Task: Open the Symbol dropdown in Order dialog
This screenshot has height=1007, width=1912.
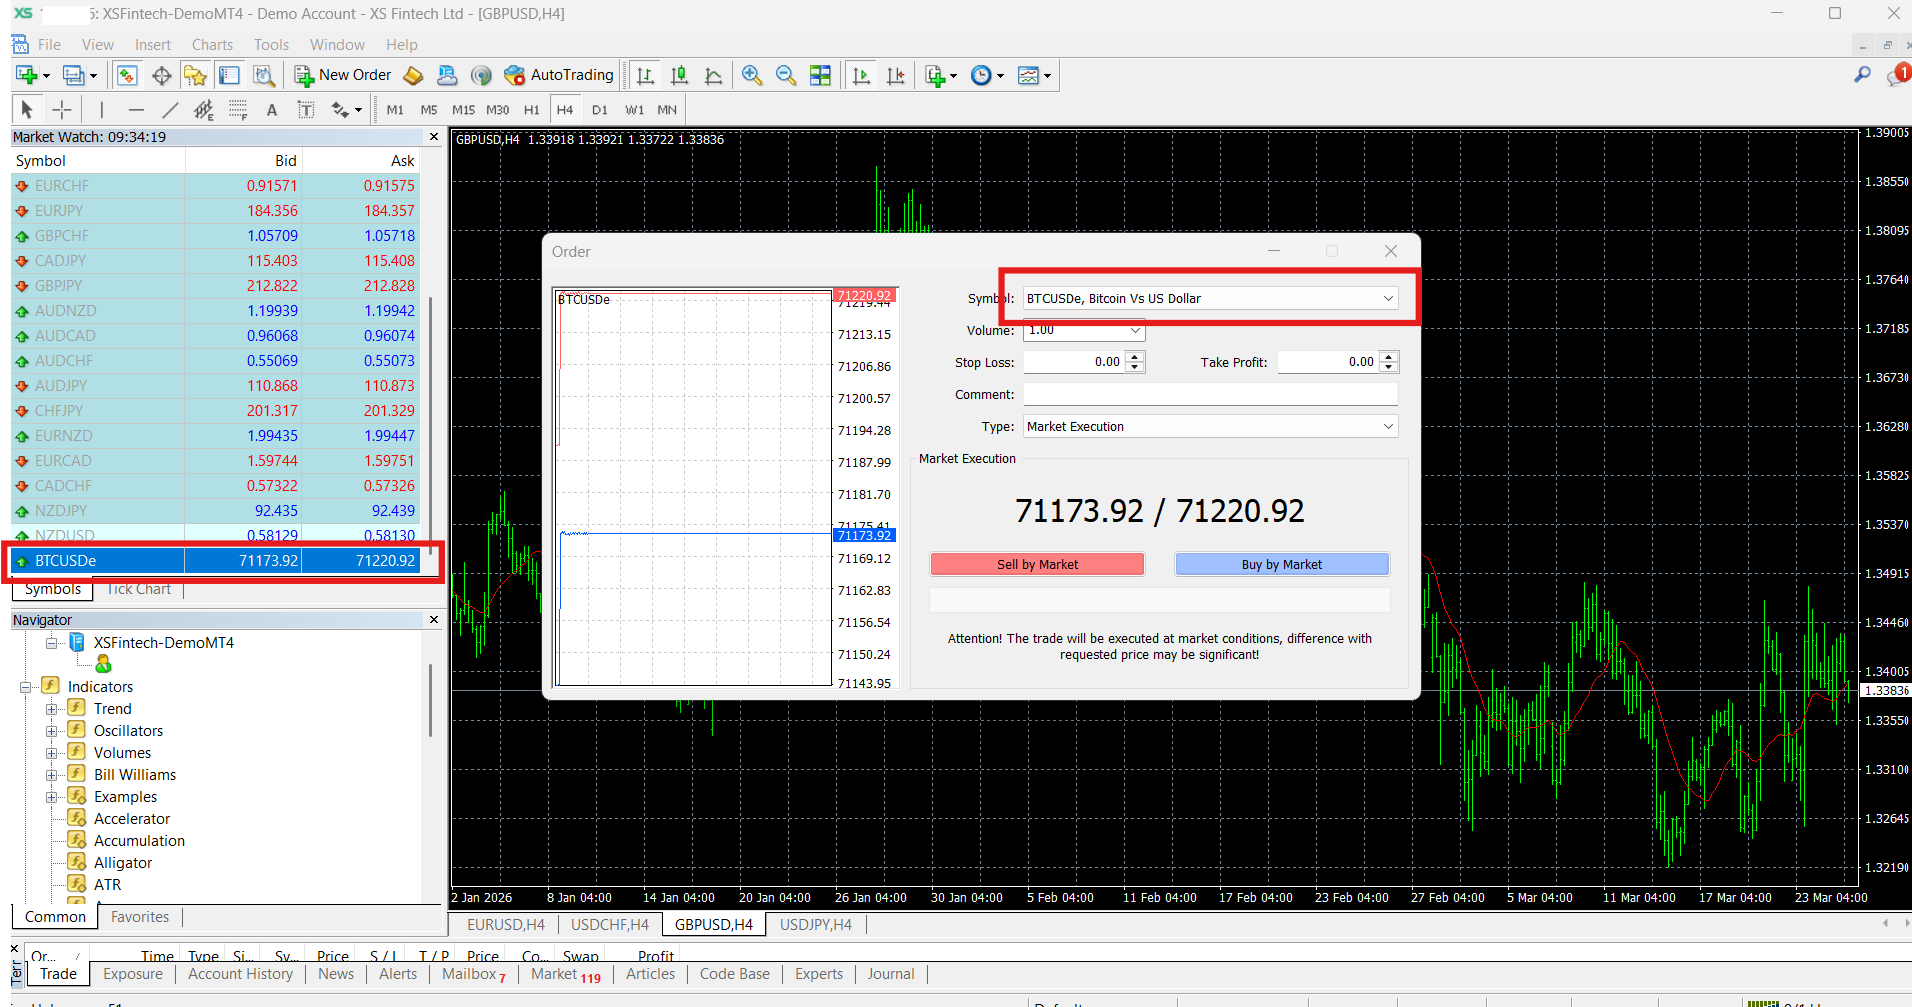Action: (1387, 298)
